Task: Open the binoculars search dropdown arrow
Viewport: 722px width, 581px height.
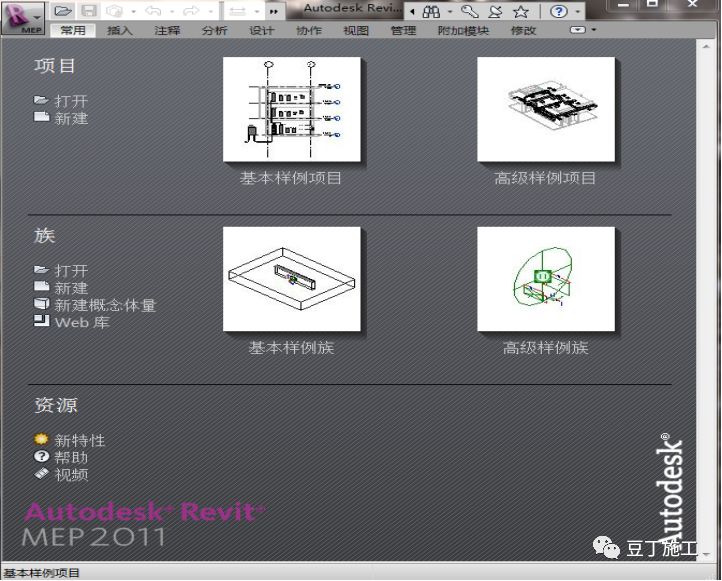Action: [x=449, y=12]
